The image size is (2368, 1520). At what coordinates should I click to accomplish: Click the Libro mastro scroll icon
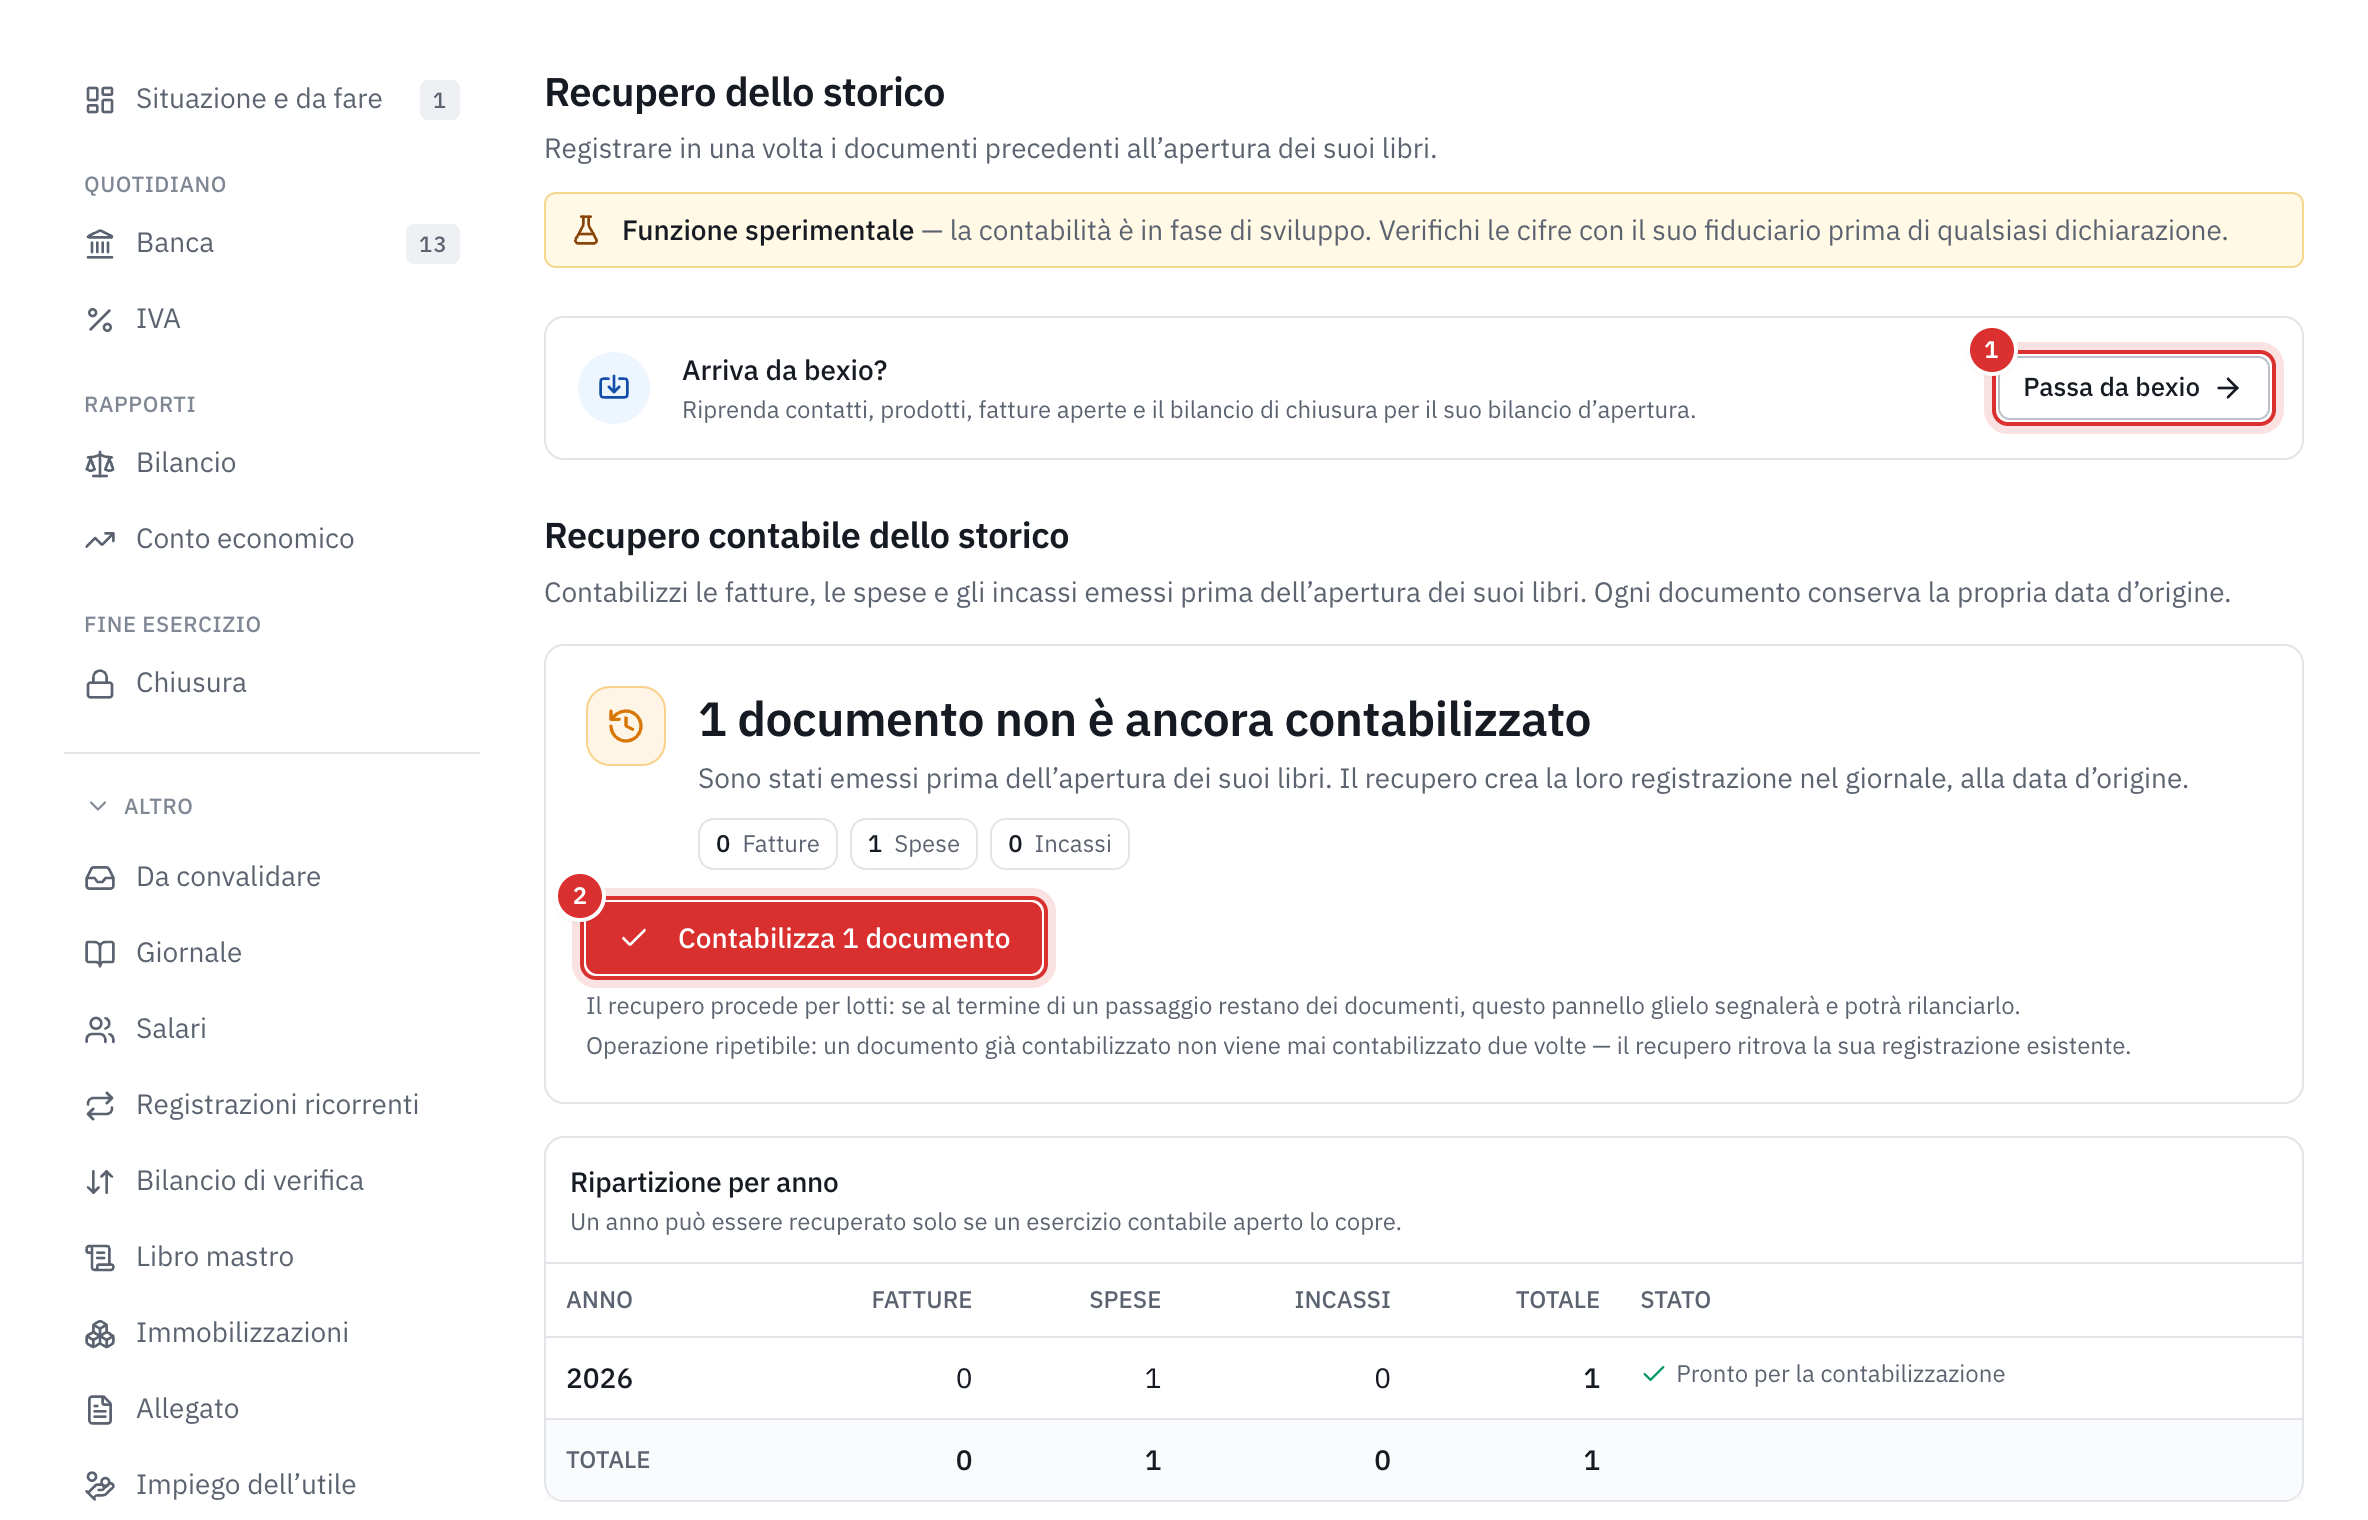(x=100, y=1257)
